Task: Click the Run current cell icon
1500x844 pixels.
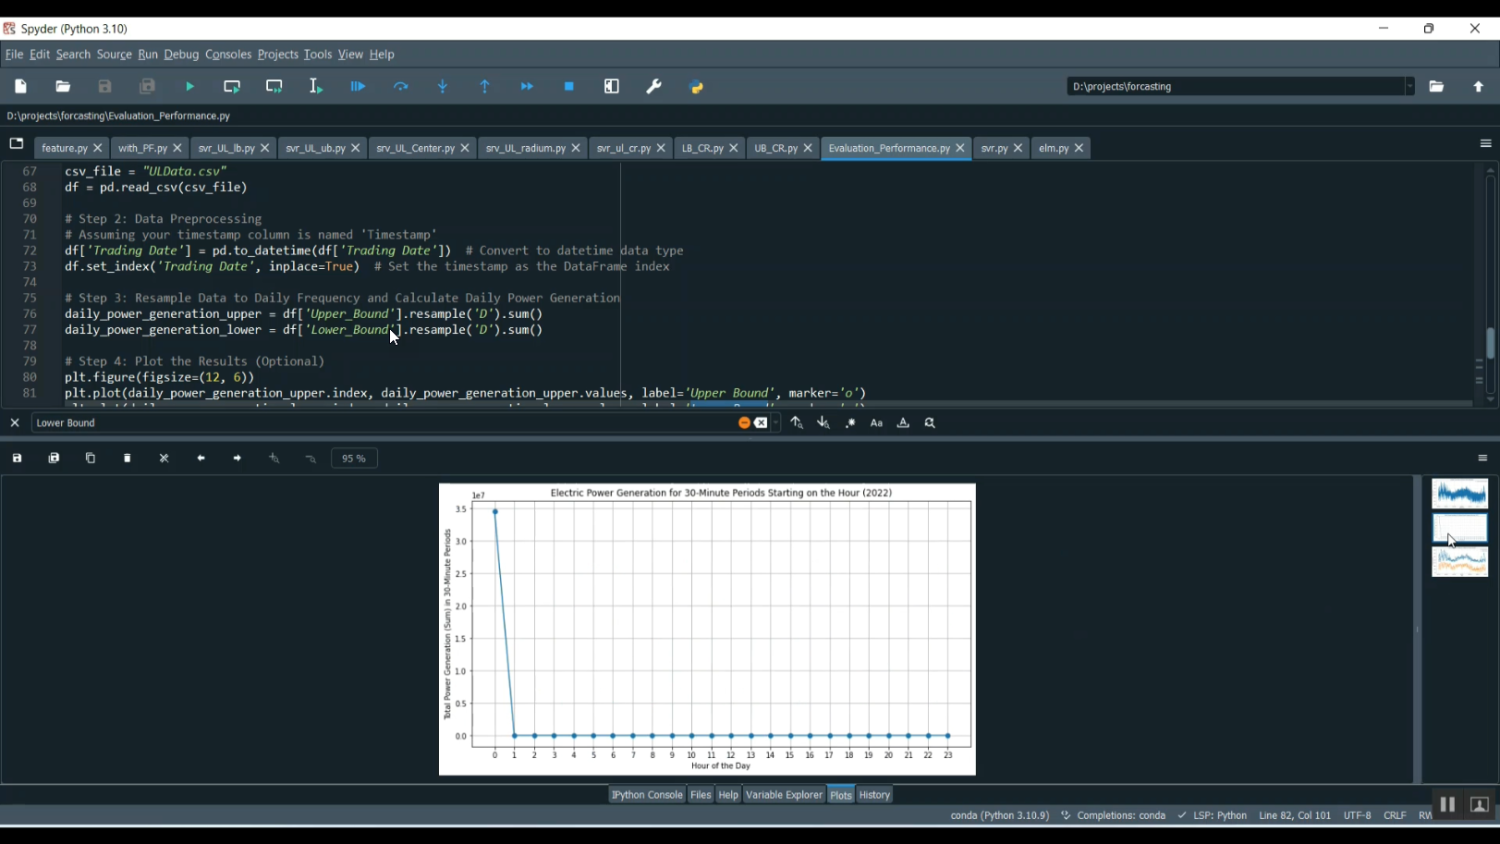Action: [232, 87]
